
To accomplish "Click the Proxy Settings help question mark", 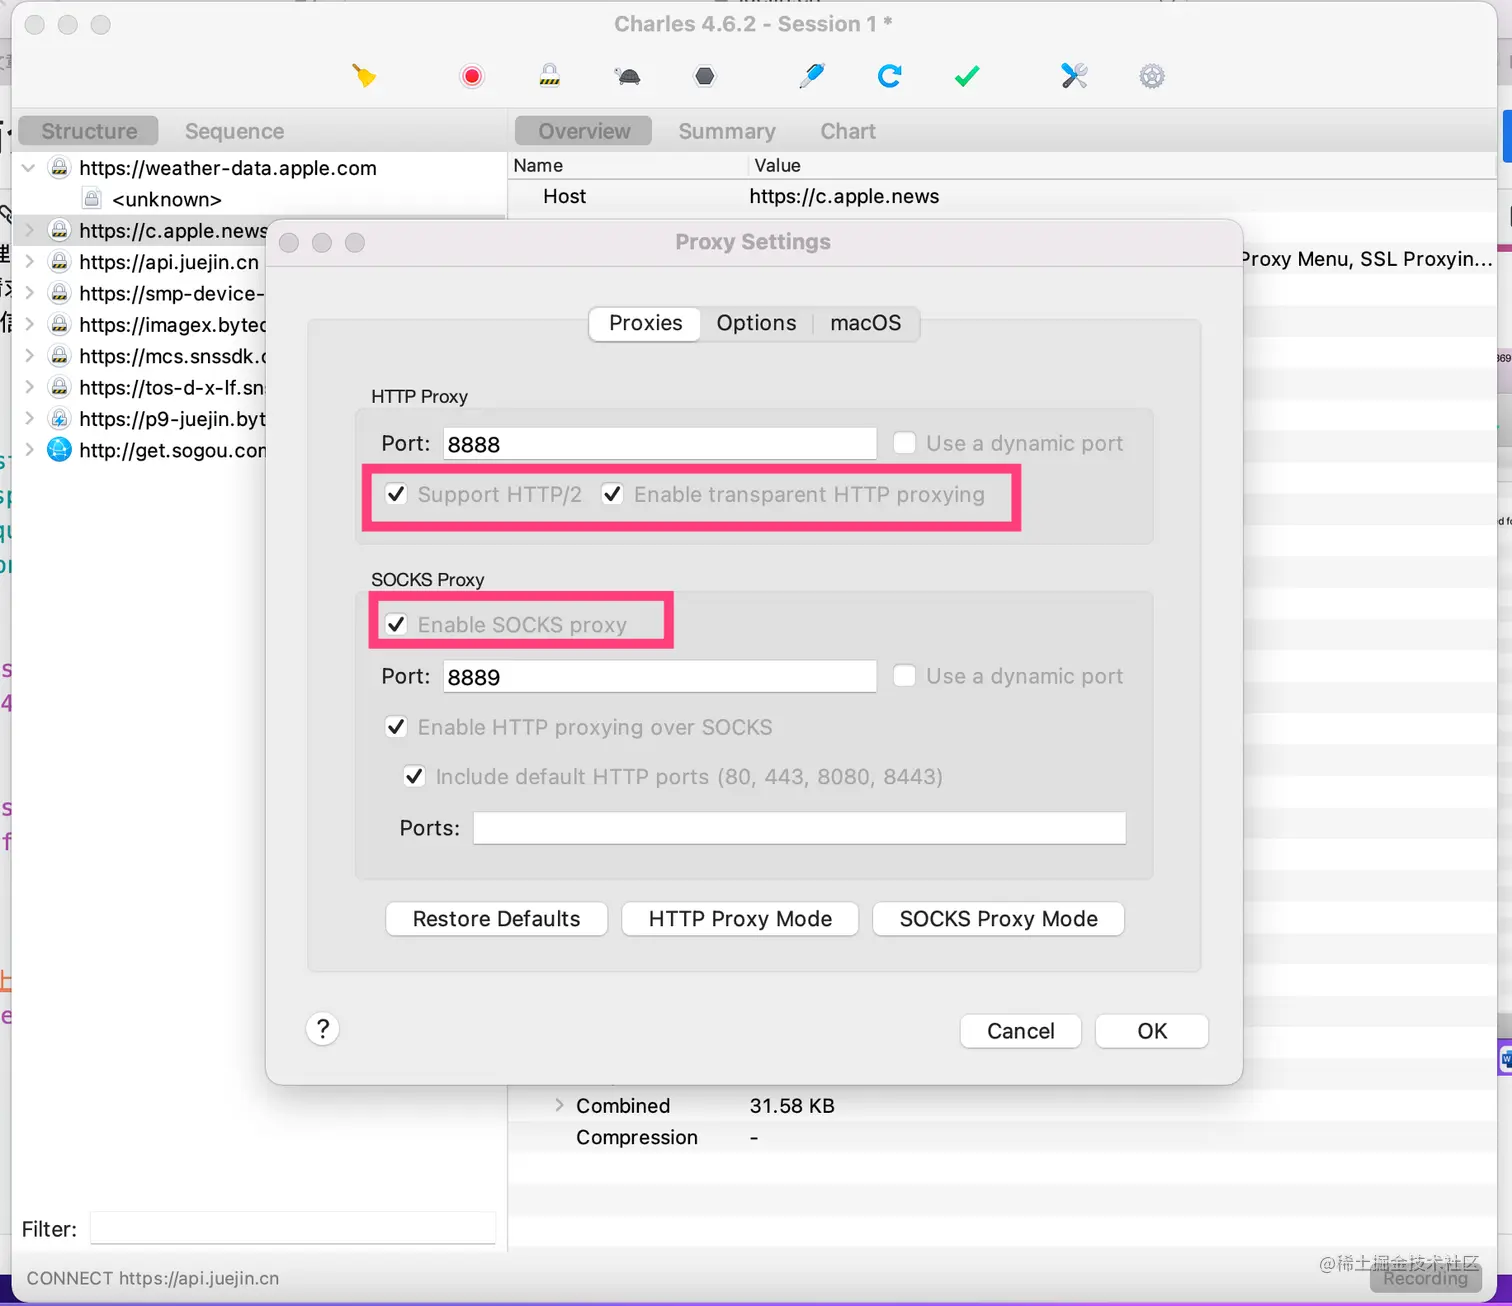I will coord(323,1029).
